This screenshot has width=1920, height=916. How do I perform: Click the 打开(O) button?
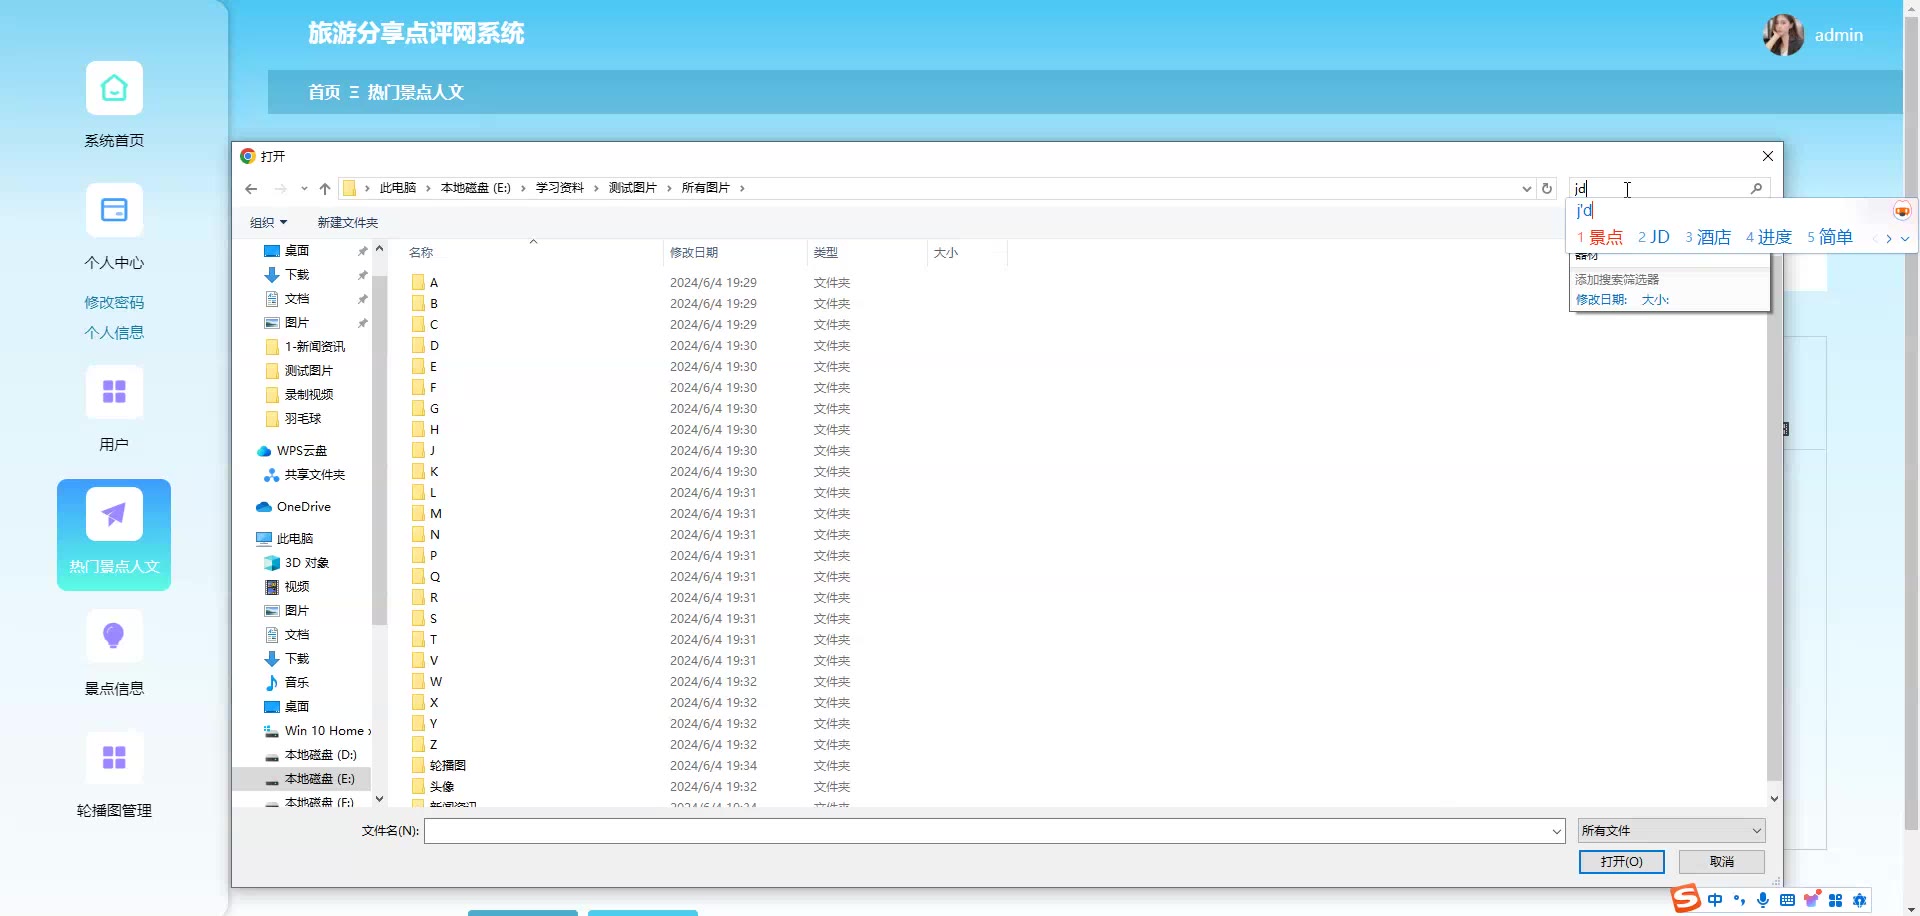[1621, 862]
